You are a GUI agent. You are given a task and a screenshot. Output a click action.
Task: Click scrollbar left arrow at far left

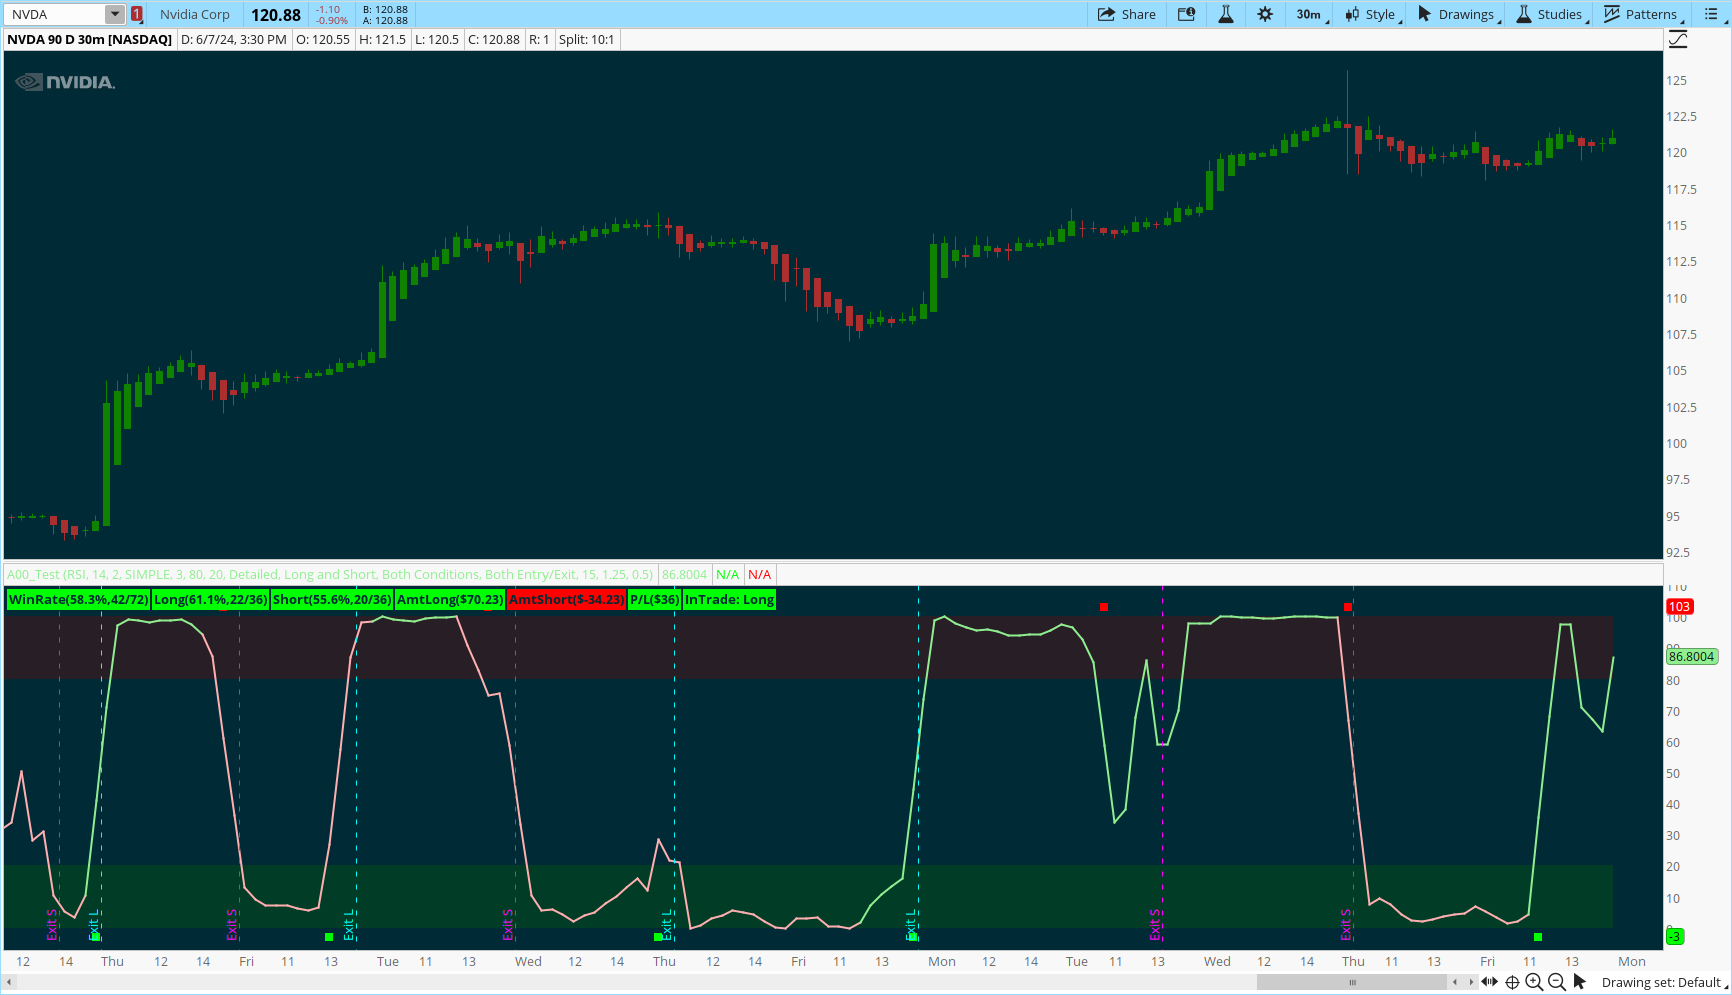click(9, 982)
